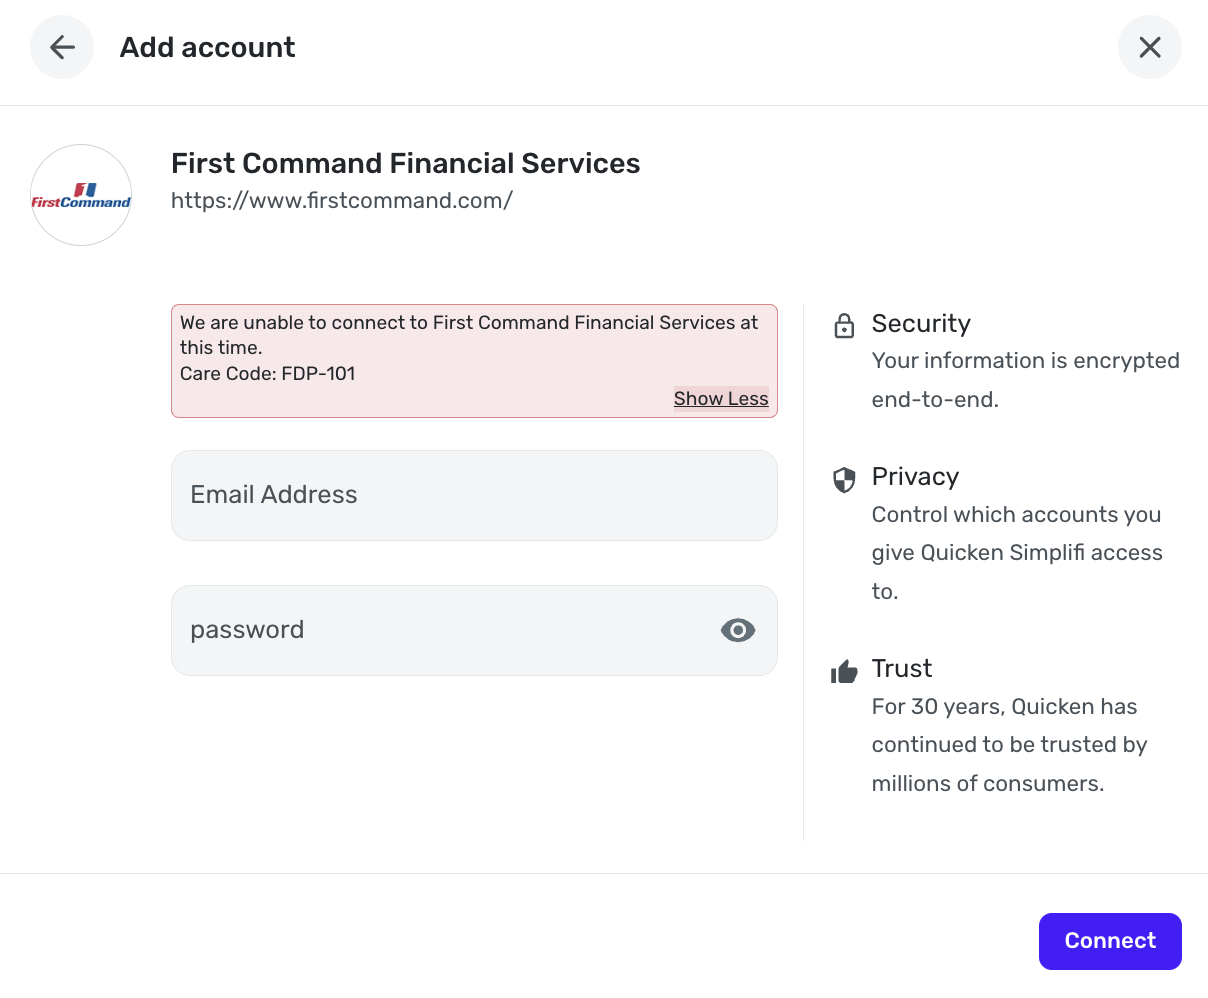Click the Care Code FDP-101 text
This screenshot has height=998, width=1208.
click(x=267, y=374)
